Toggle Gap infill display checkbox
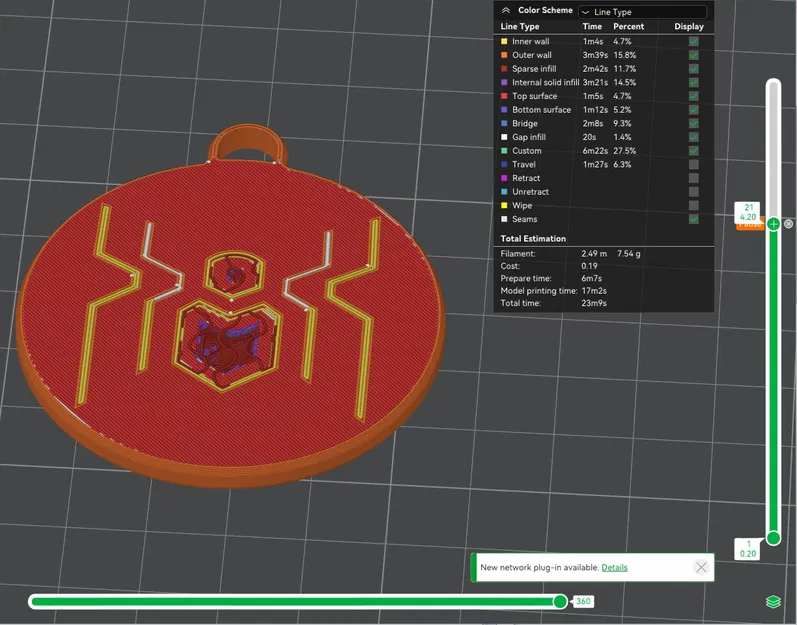 (x=693, y=137)
